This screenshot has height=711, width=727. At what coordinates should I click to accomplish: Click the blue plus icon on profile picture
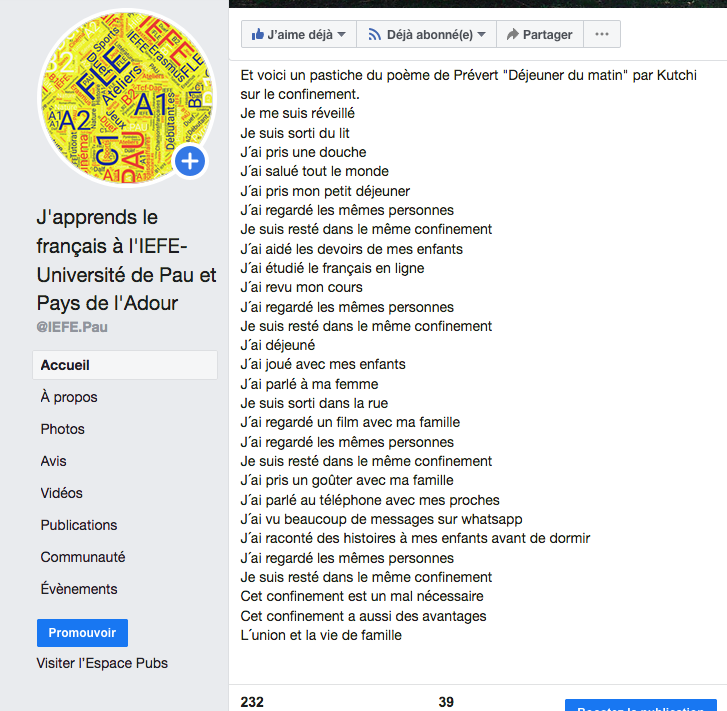(190, 160)
